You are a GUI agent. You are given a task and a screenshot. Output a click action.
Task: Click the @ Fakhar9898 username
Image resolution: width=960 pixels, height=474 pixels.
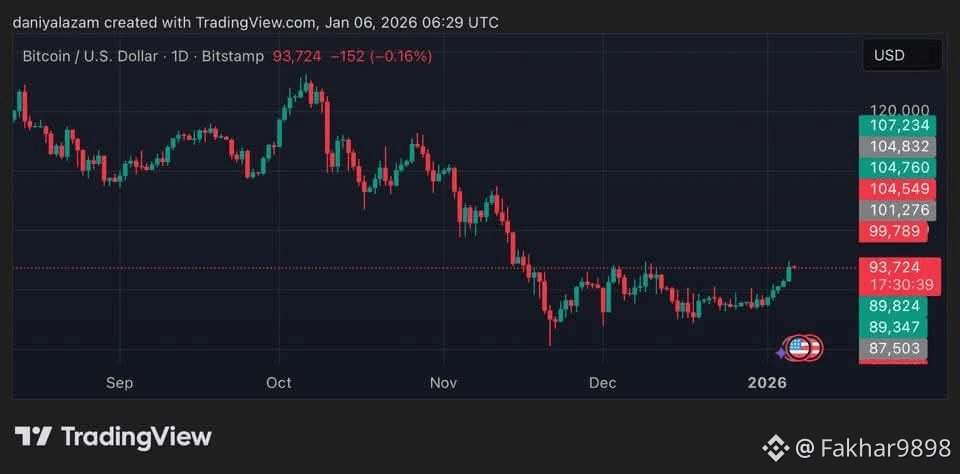pyautogui.click(x=873, y=449)
